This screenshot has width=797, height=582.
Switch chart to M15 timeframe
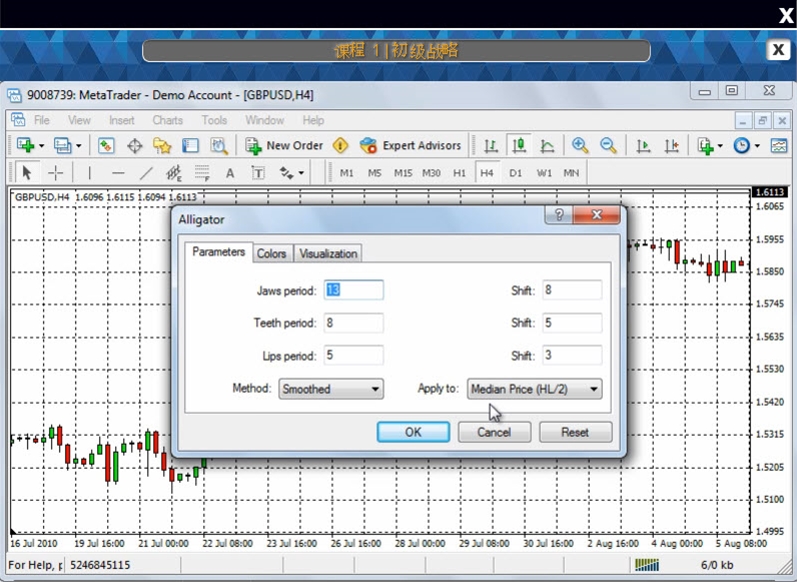pyautogui.click(x=403, y=173)
